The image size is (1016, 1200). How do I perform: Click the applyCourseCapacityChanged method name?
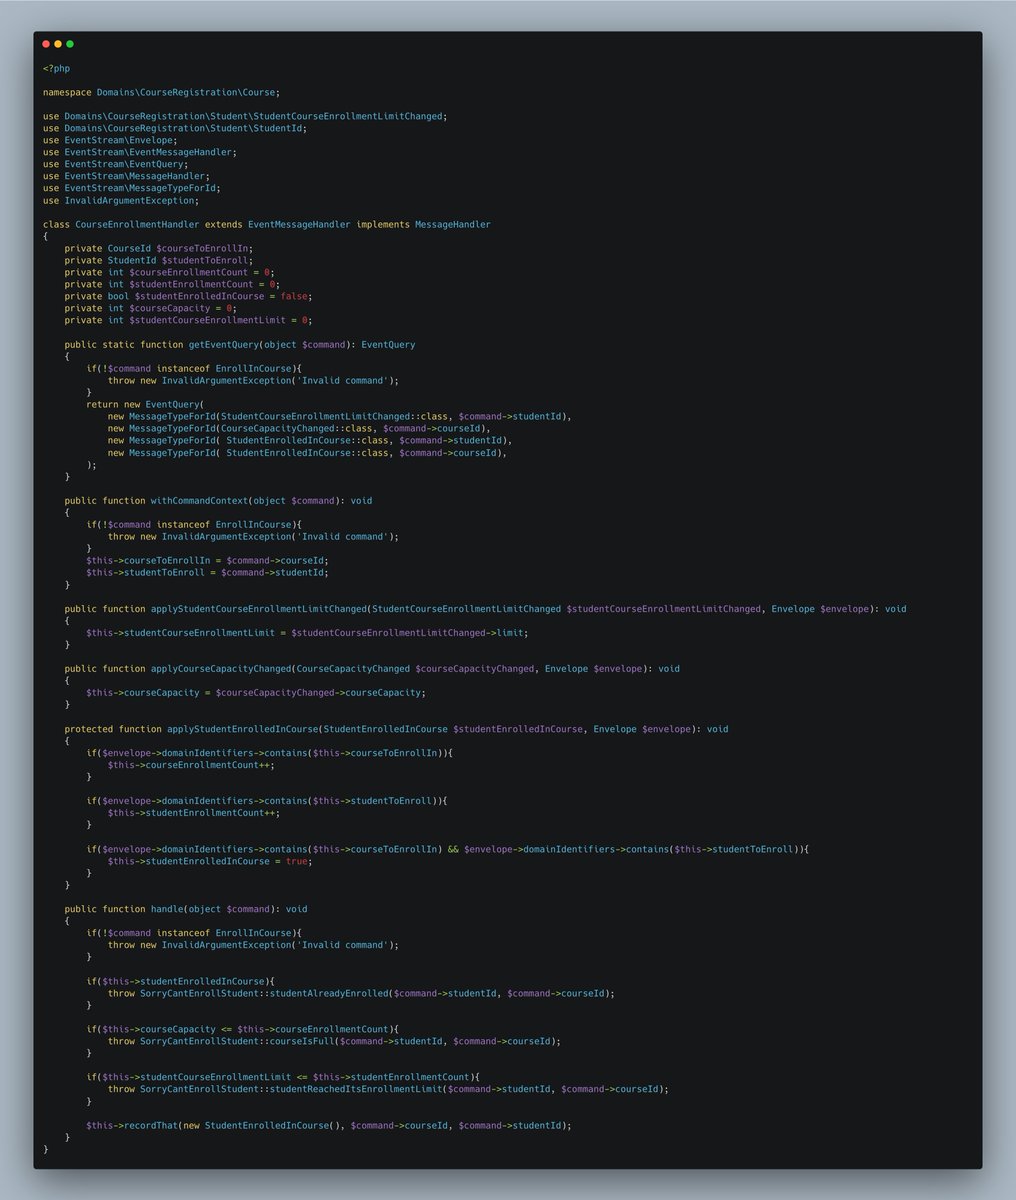pyautogui.click(x=220, y=668)
